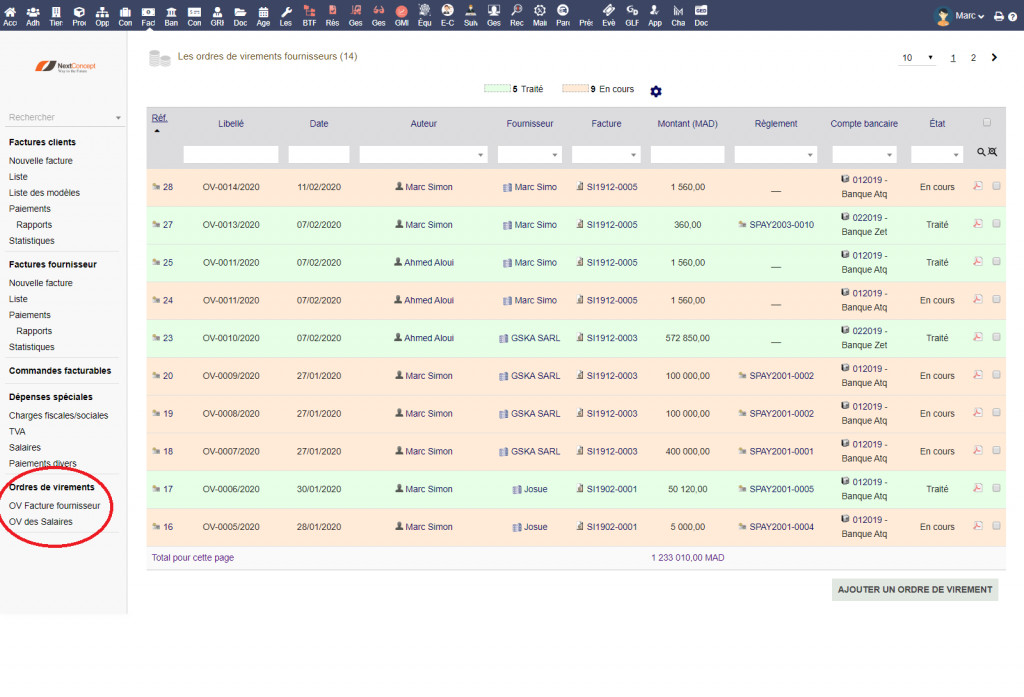This screenshot has height=697, width=1024.
Task: Clear filters with the crossed magnifier icon
Action: click(x=993, y=153)
